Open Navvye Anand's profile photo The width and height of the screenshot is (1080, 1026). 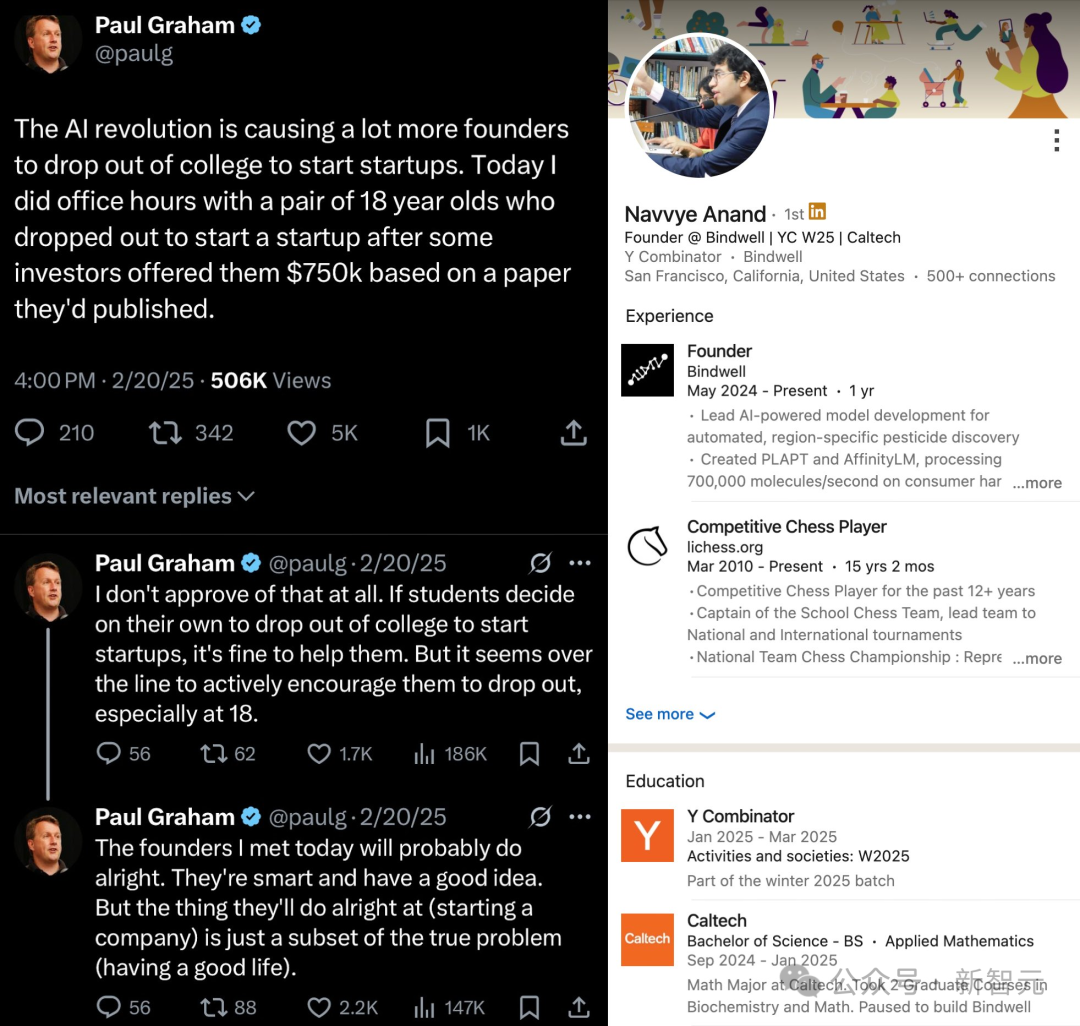pyautogui.click(x=699, y=104)
